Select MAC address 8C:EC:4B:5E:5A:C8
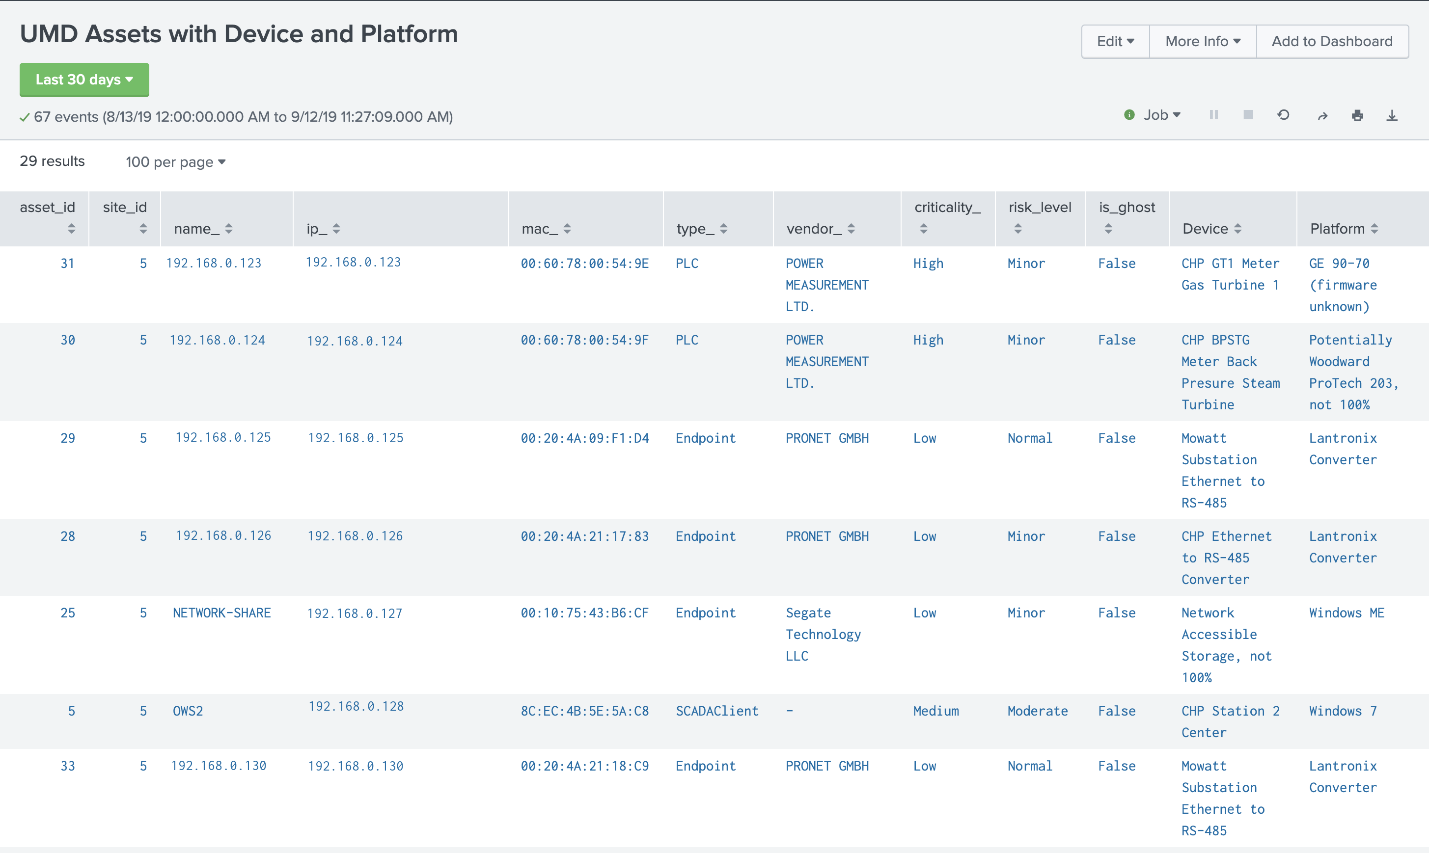The image size is (1429, 853). tap(584, 711)
